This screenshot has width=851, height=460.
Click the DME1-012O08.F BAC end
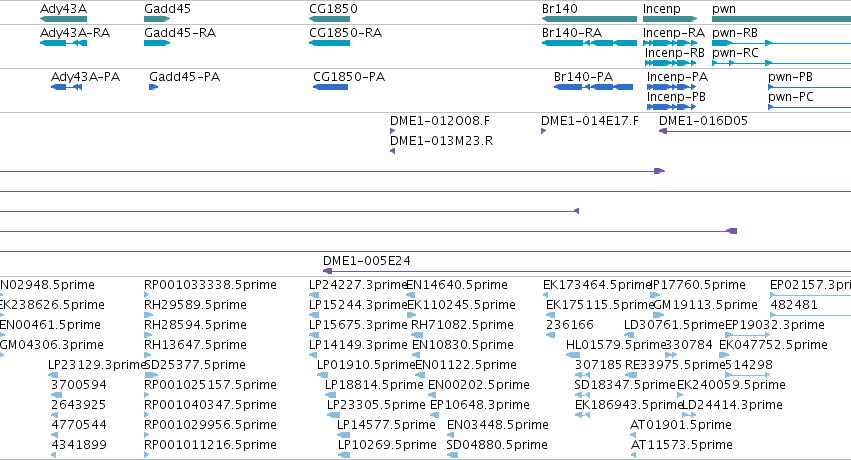[440, 121]
